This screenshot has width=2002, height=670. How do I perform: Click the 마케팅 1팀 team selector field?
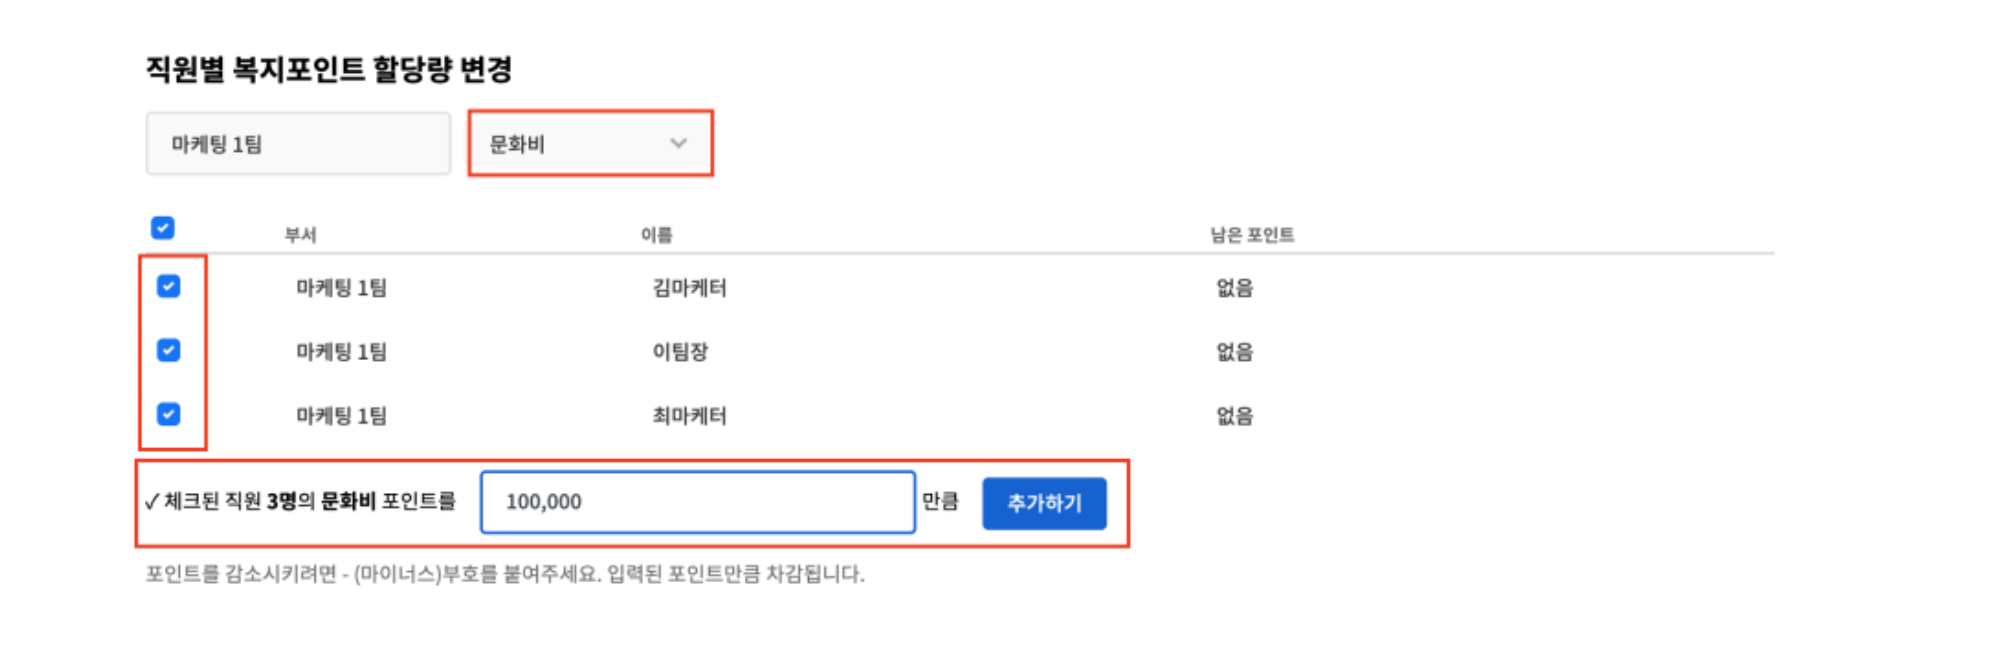point(298,144)
